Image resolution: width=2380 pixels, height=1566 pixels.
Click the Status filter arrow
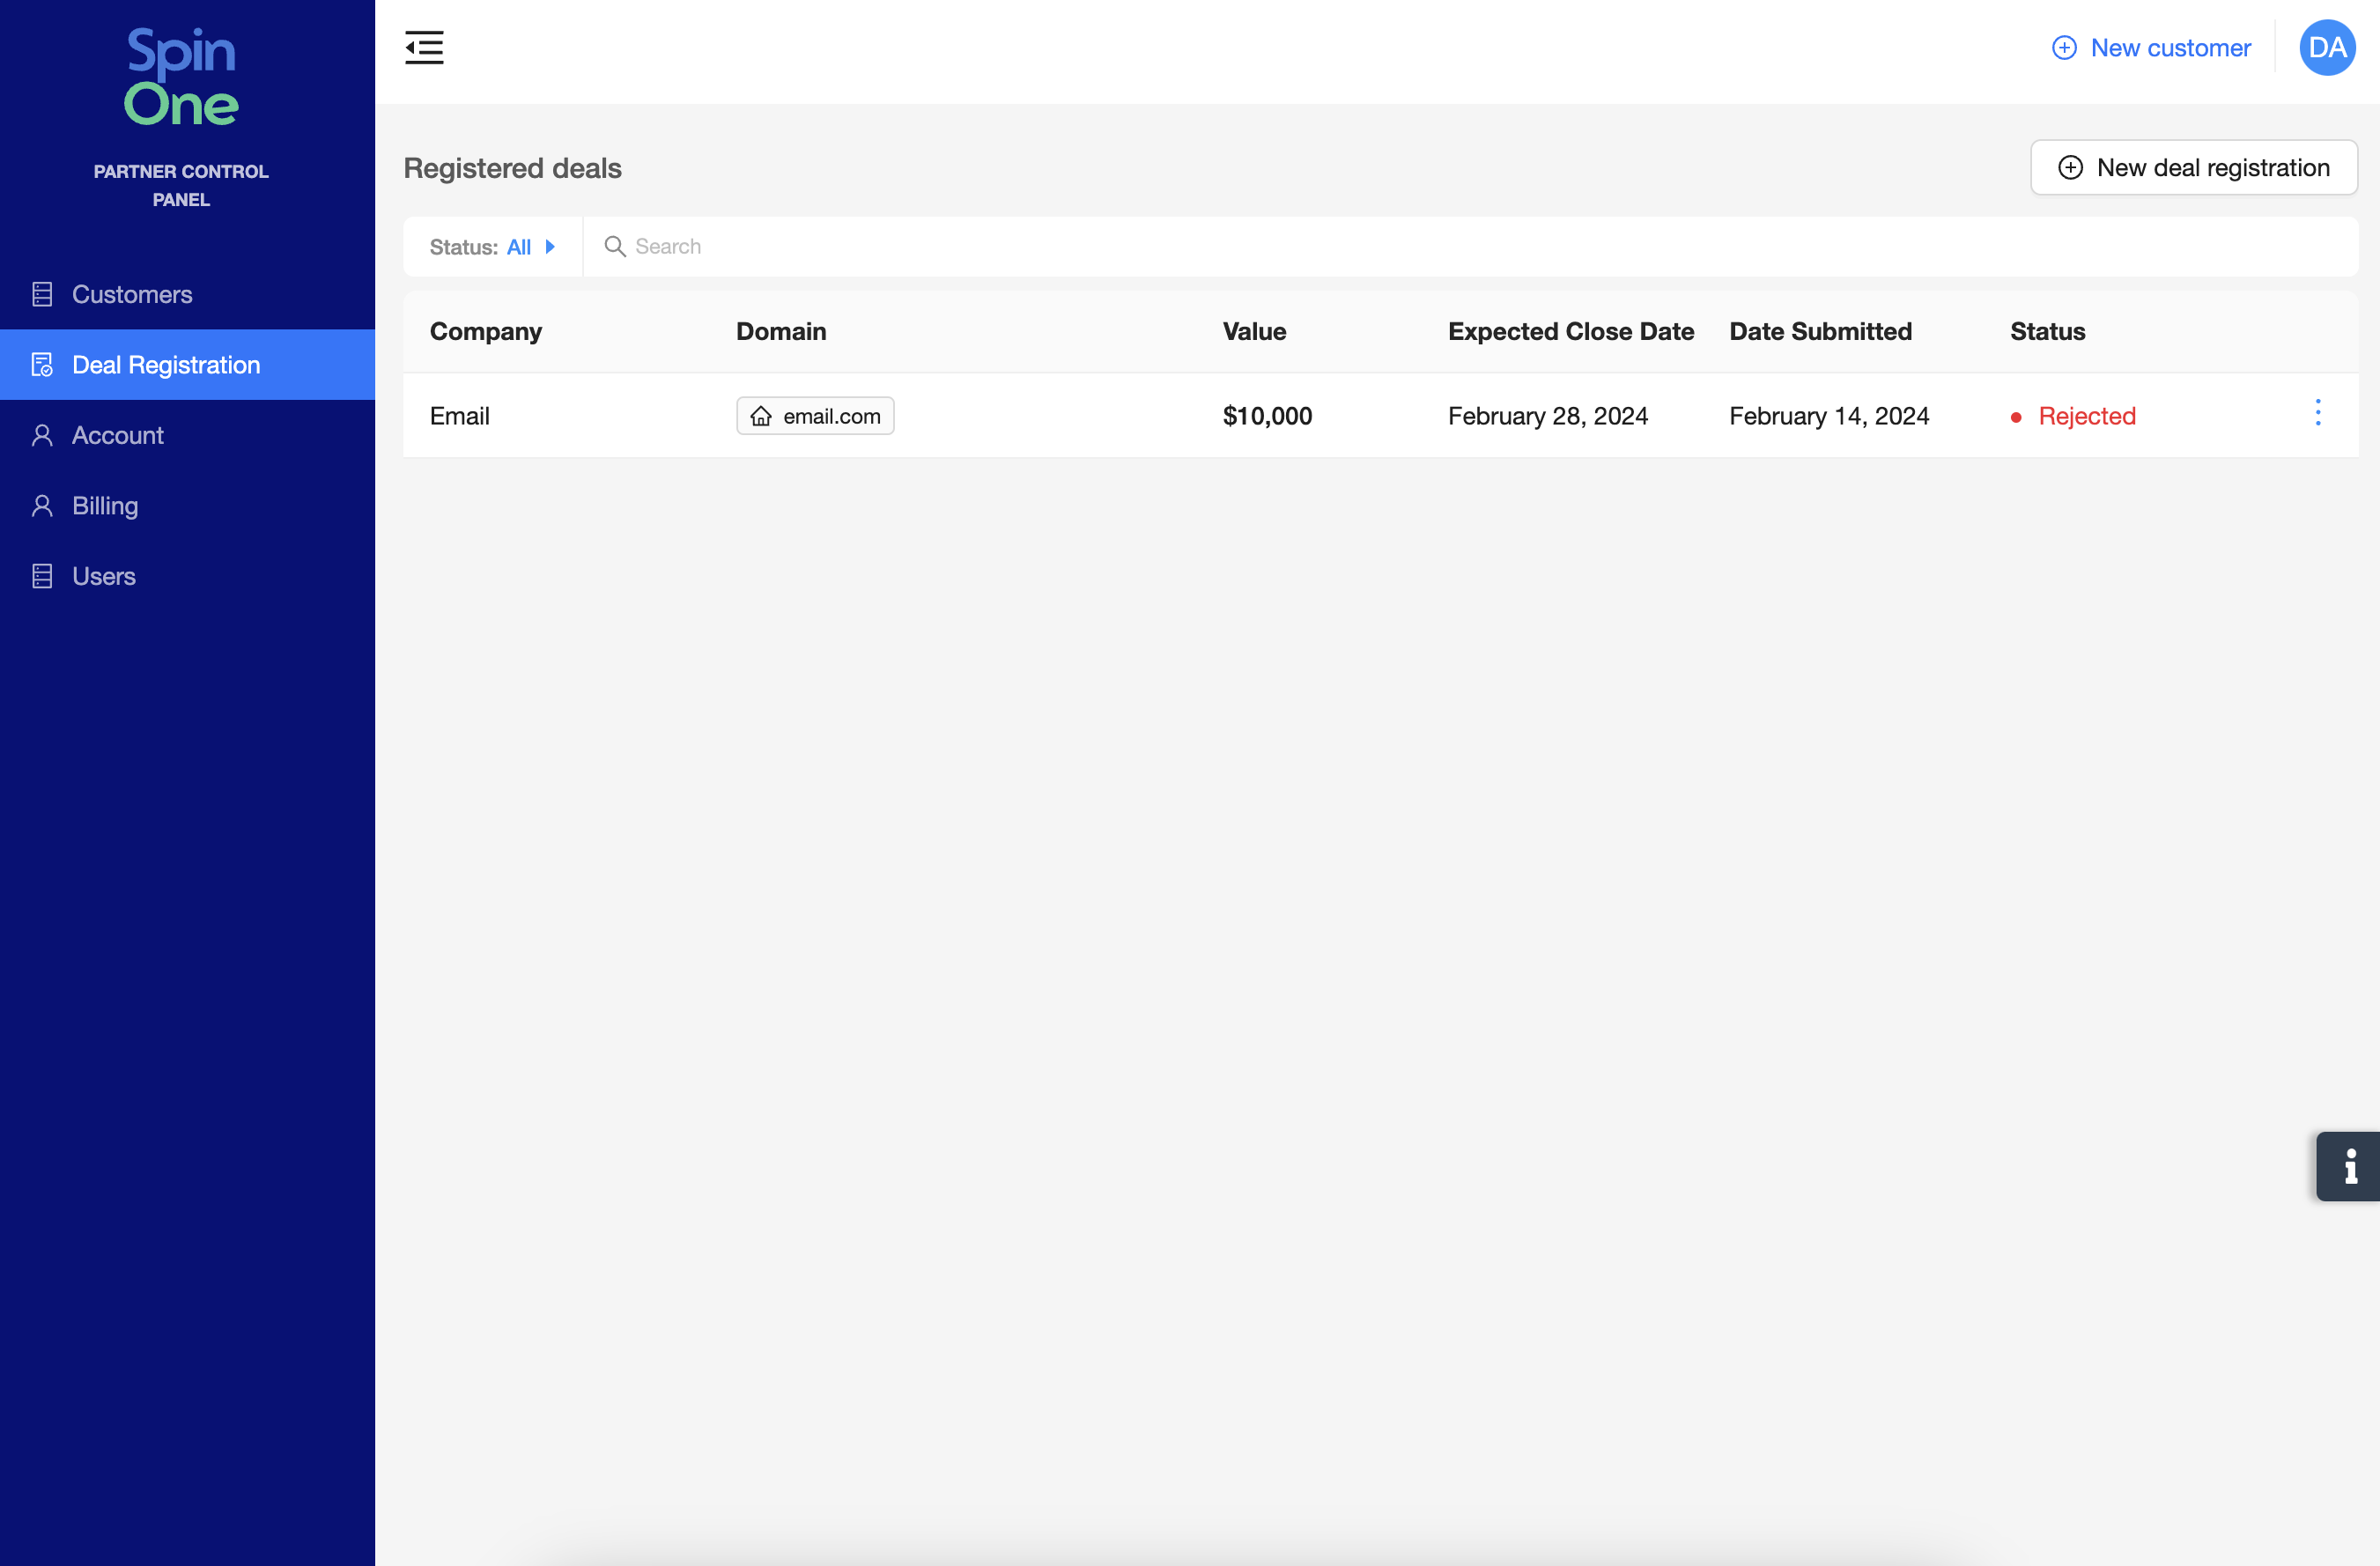(x=550, y=247)
